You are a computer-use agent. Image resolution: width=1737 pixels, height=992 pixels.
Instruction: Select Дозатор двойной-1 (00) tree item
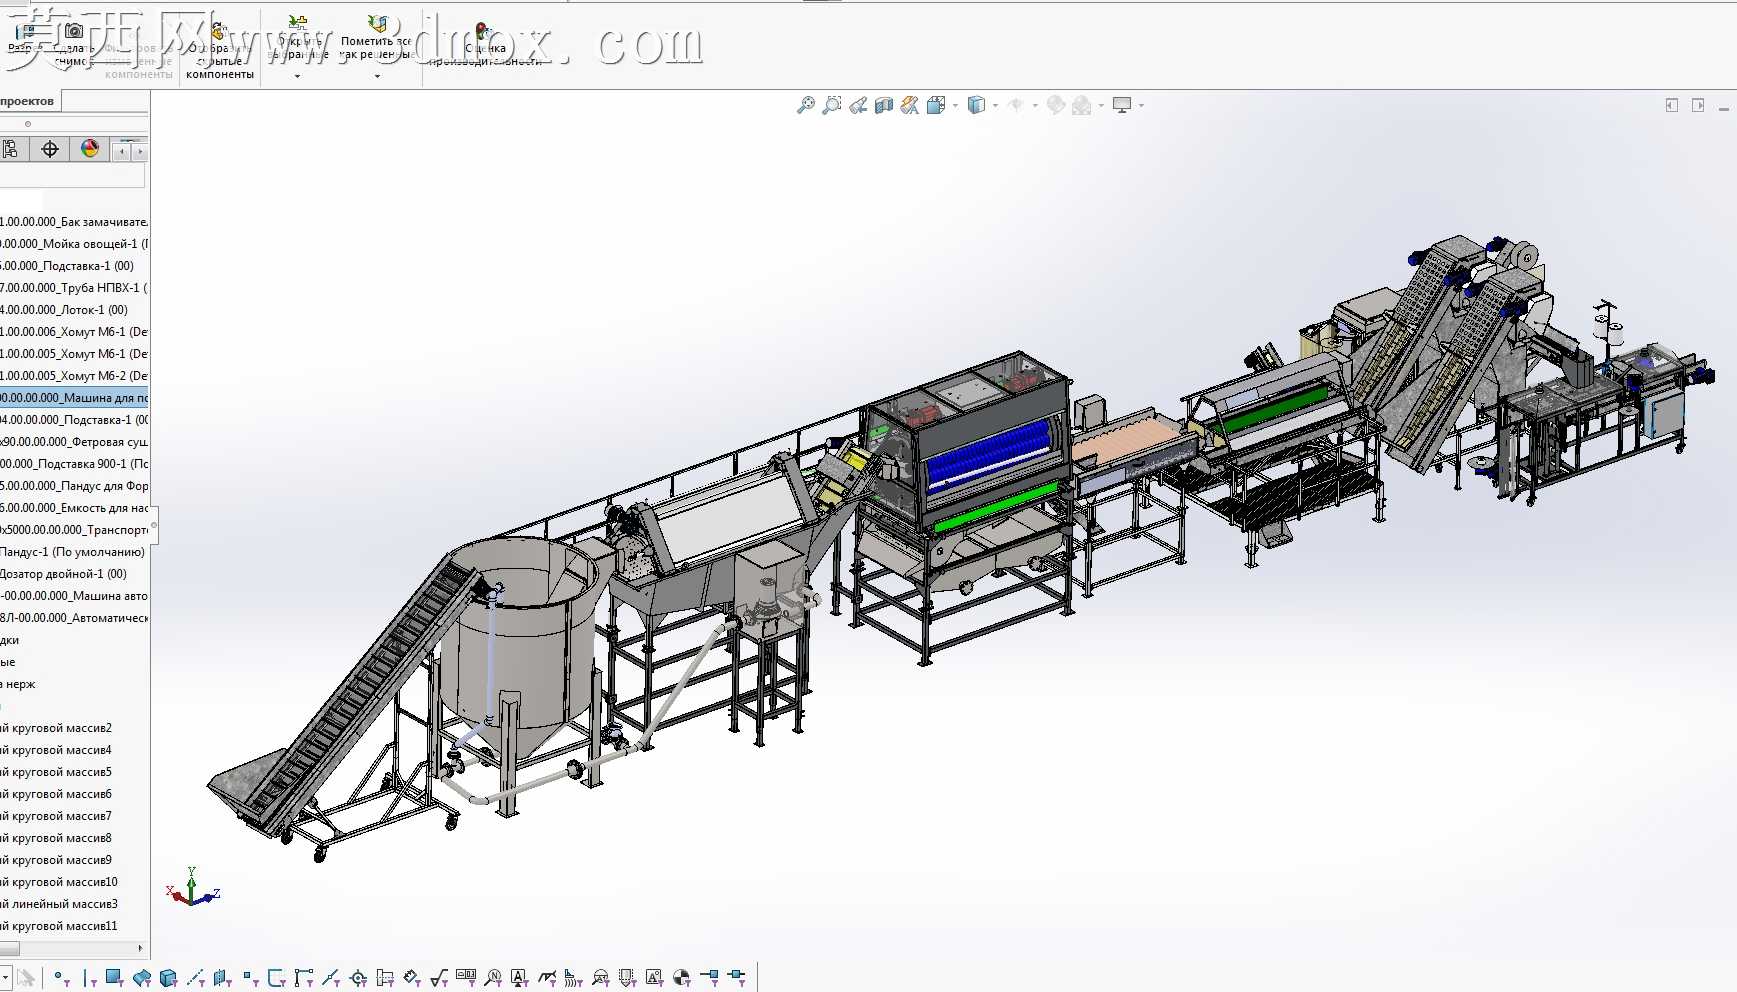(x=64, y=574)
